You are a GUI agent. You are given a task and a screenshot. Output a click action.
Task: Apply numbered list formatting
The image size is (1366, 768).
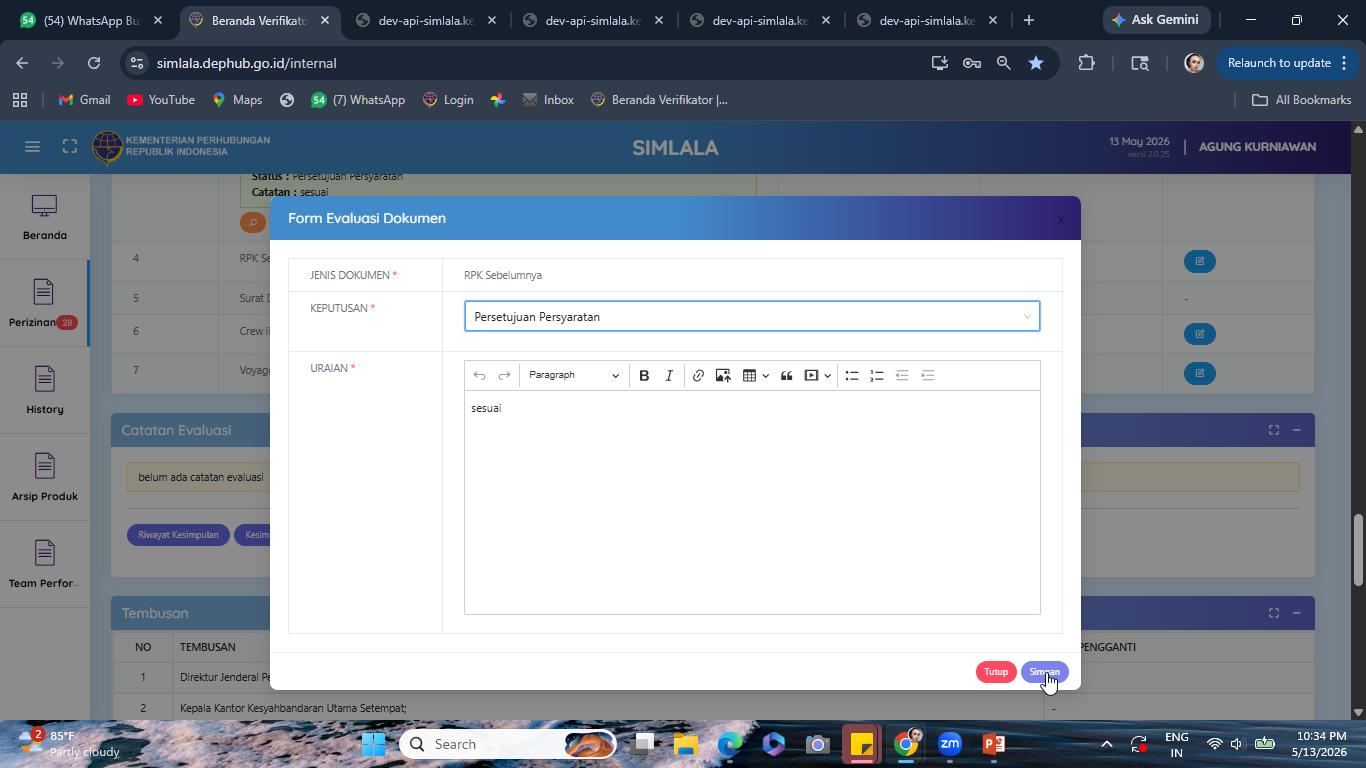pyautogui.click(x=877, y=375)
